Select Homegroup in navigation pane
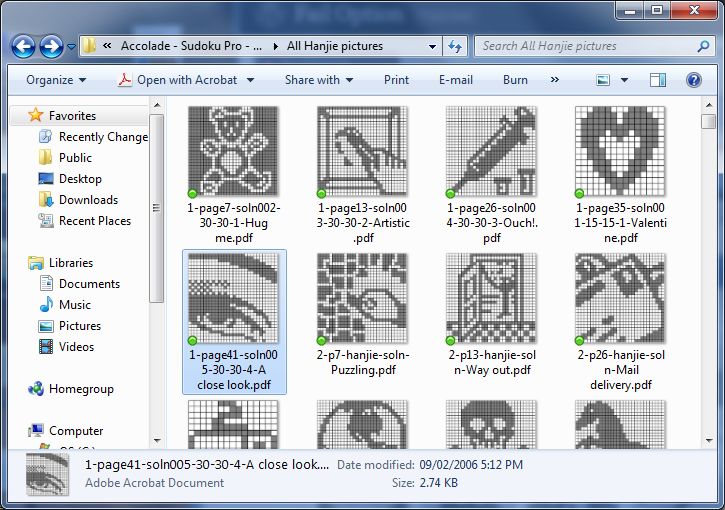This screenshot has height=510, width=725. 81,389
